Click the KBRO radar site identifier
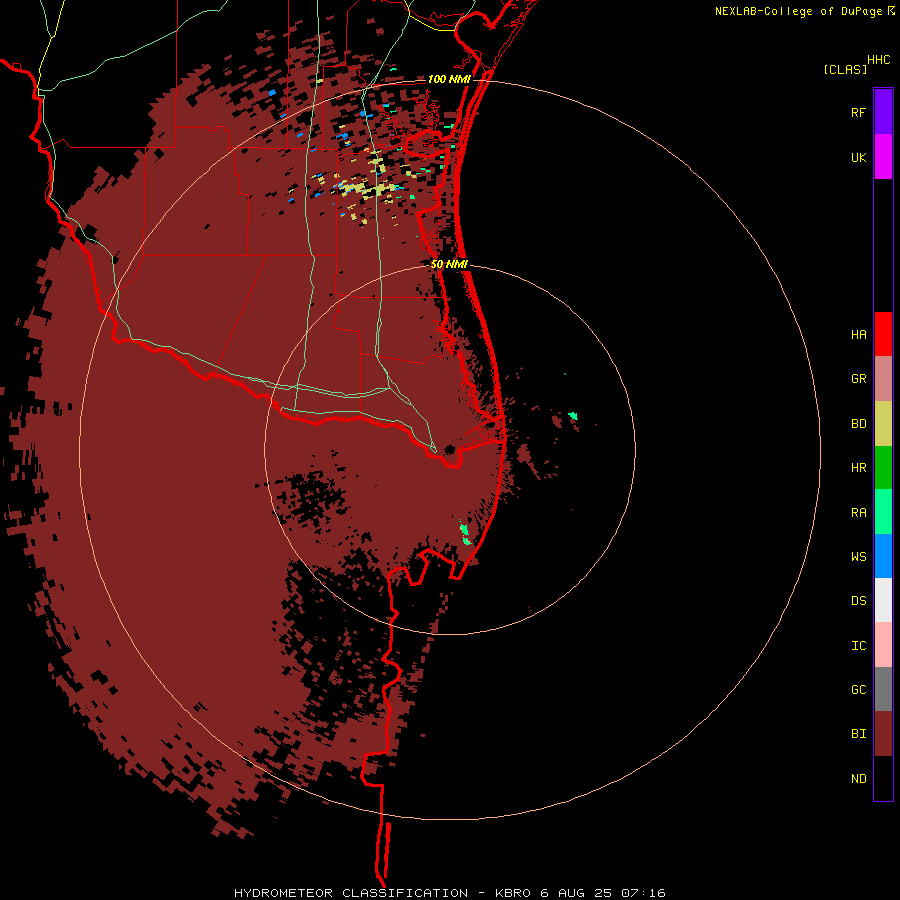Viewport: 900px width, 900px height. click(513, 893)
